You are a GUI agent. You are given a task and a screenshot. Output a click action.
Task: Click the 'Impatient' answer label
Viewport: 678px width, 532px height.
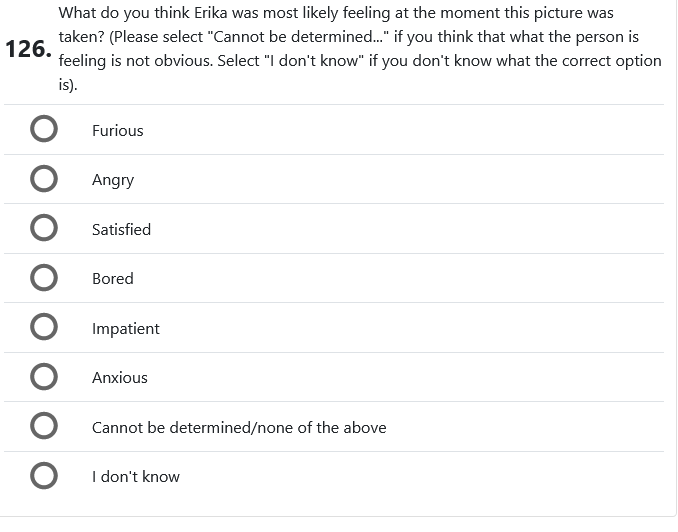(125, 328)
